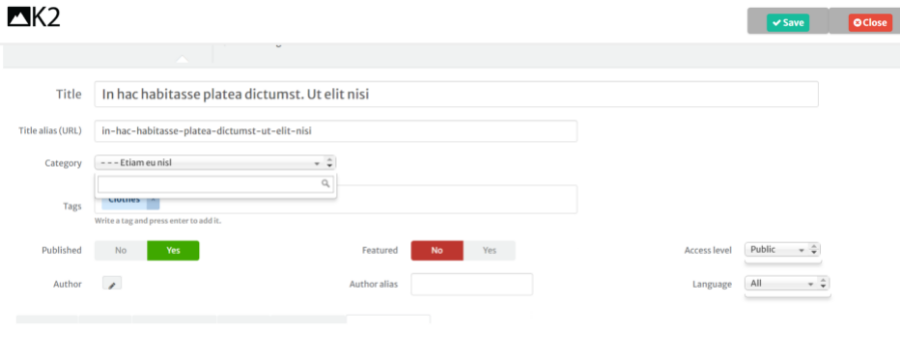Click the Category stepper arrows icon
900x360 pixels.
click(329, 163)
